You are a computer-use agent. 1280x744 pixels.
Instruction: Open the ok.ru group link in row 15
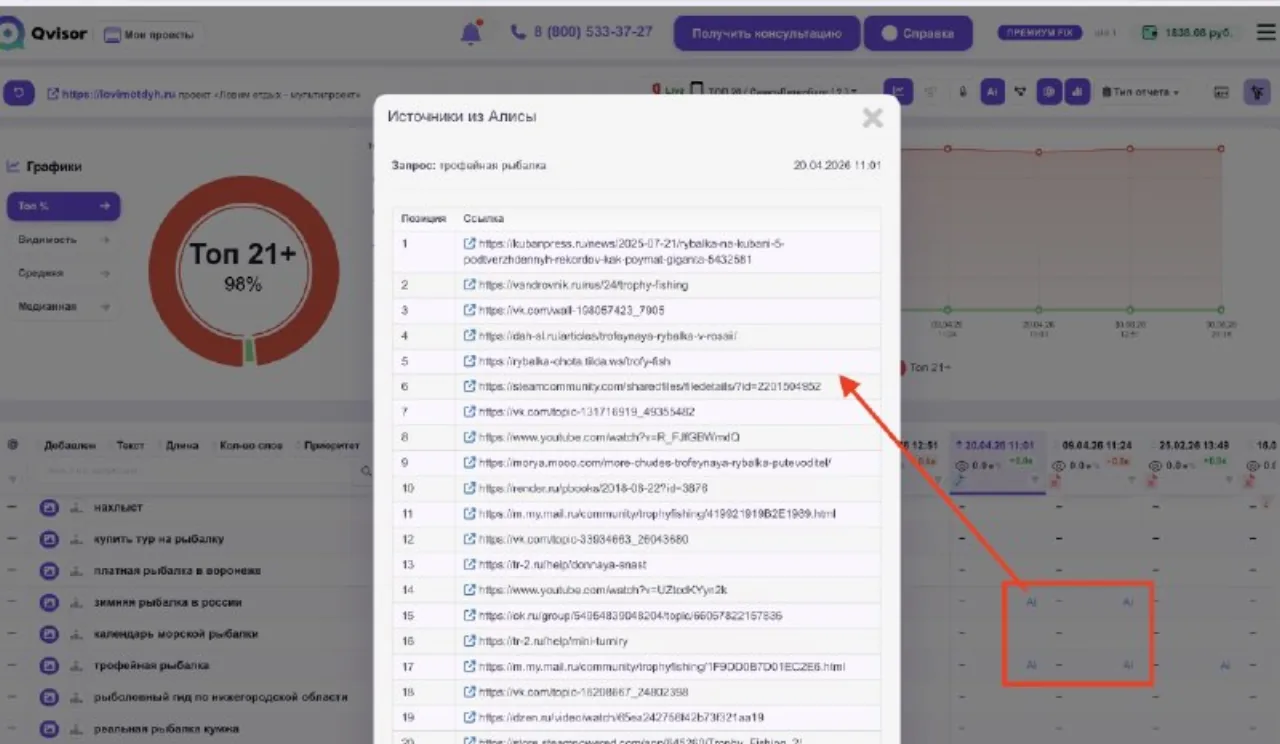tap(630, 615)
